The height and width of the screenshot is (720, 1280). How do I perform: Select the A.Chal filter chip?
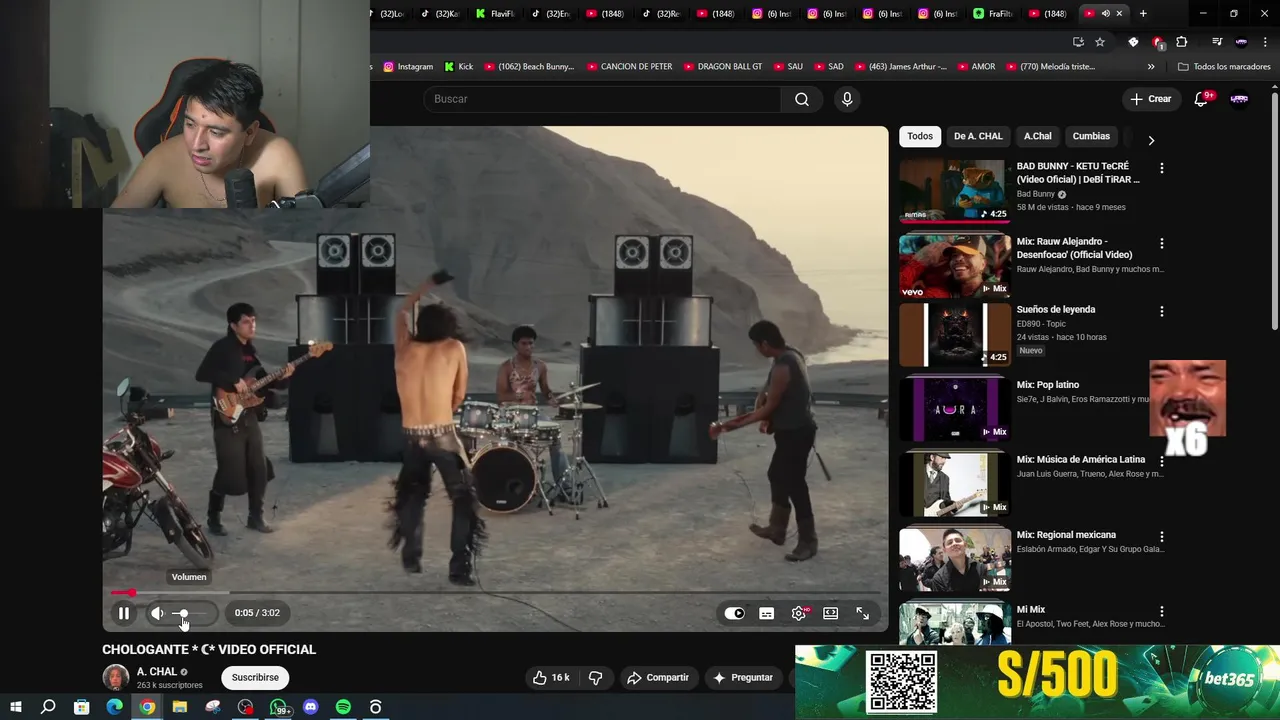[x=1038, y=136]
